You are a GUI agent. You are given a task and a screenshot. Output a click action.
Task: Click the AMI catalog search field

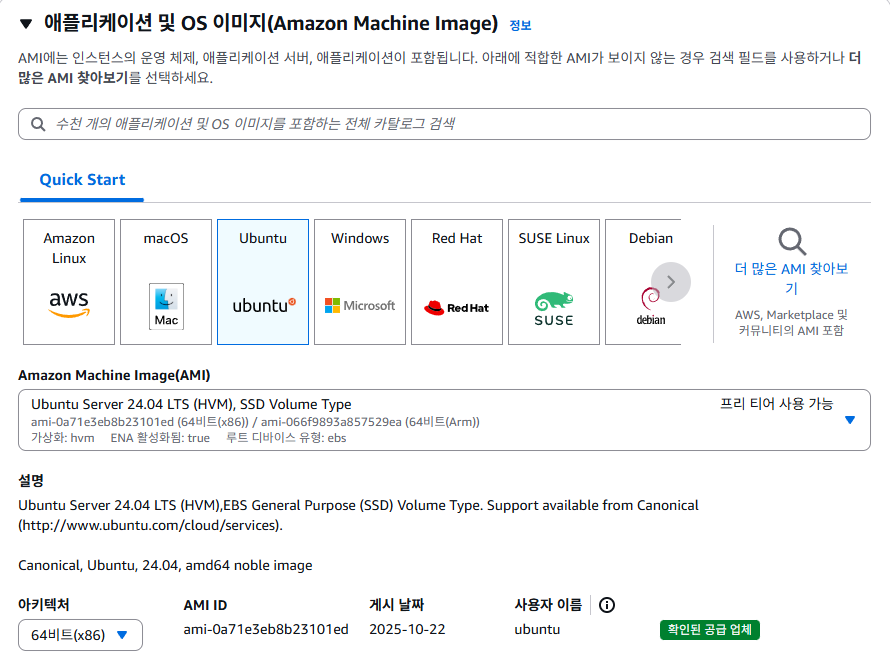pyautogui.click(x=444, y=124)
